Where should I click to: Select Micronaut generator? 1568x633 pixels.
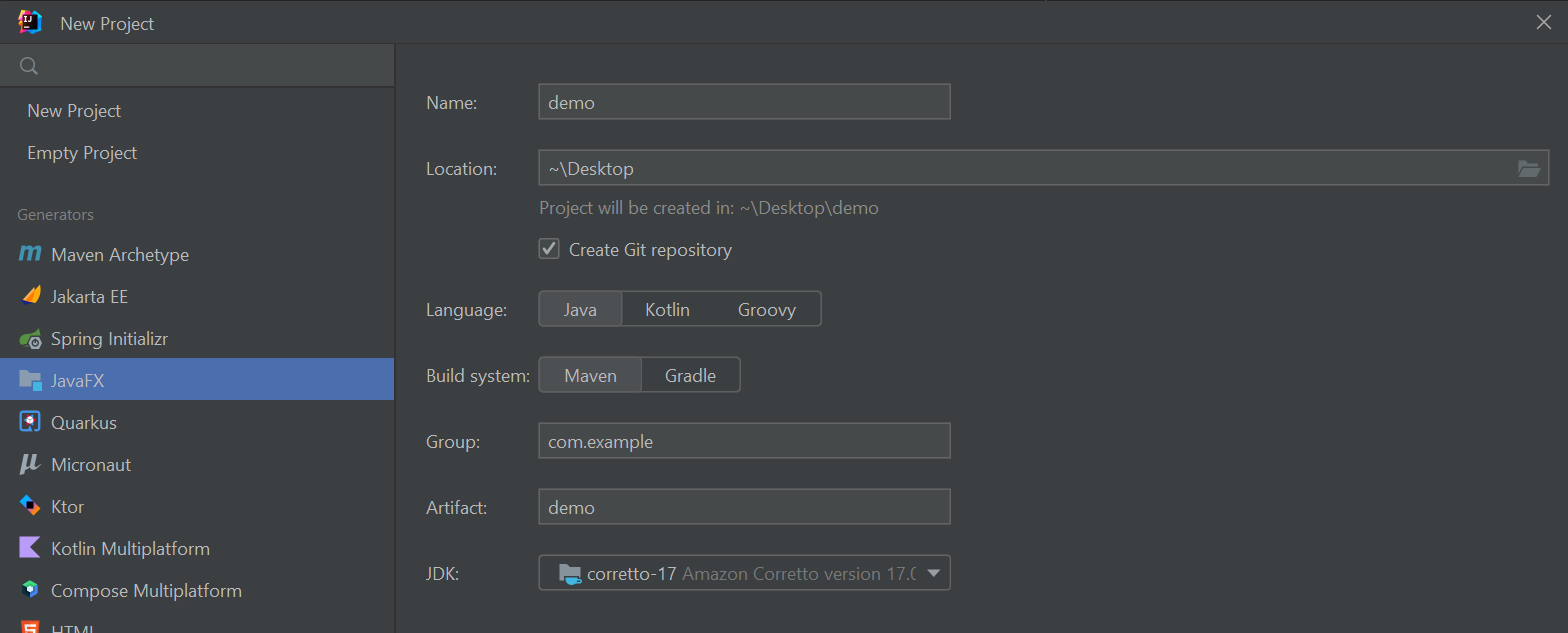coord(197,464)
